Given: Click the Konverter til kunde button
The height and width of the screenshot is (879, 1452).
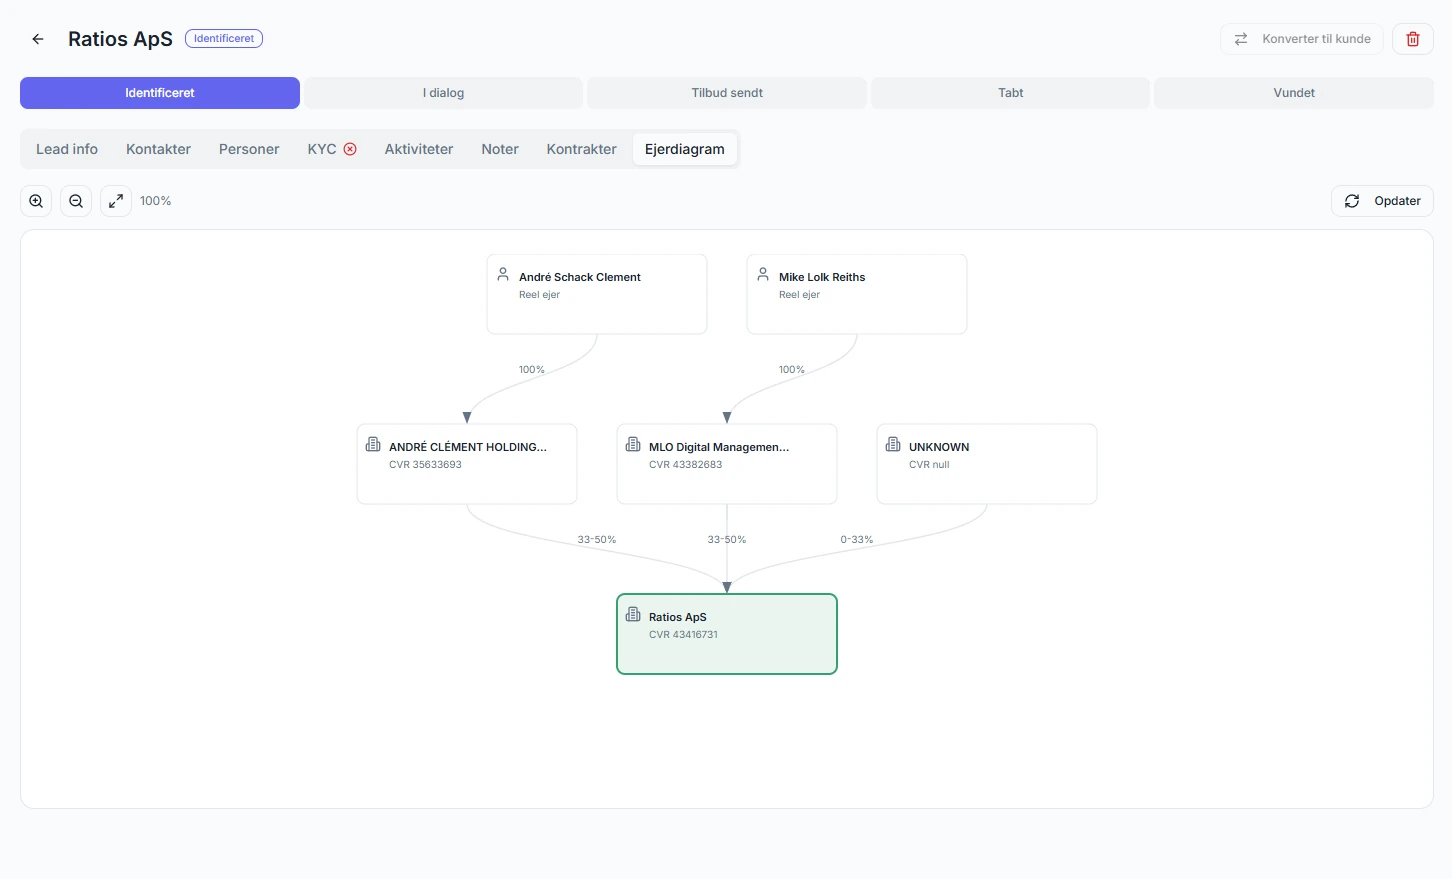Looking at the screenshot, I should [1302, 39].
